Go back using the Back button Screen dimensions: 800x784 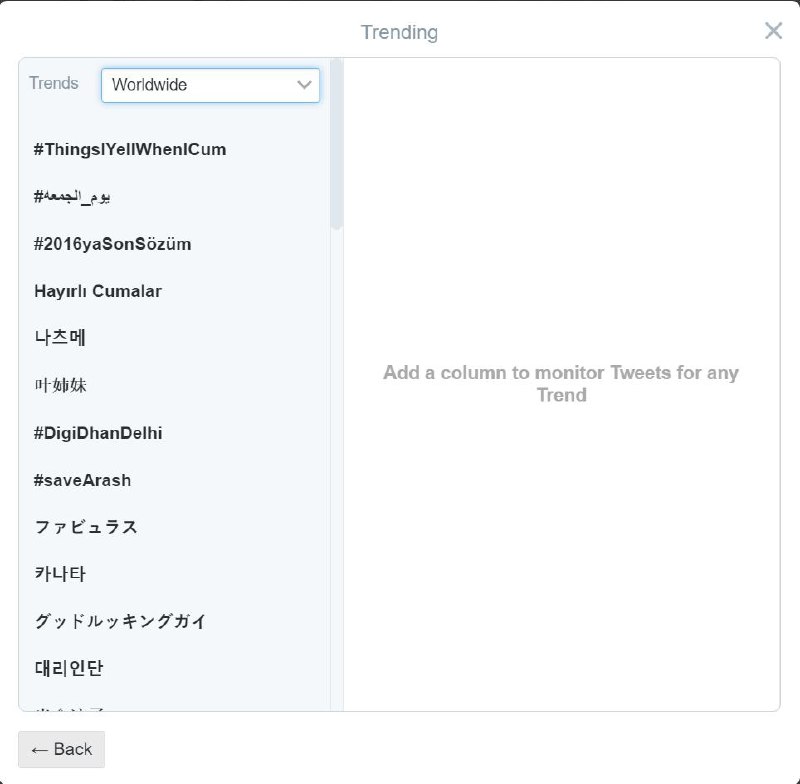[x=61, y=749]
